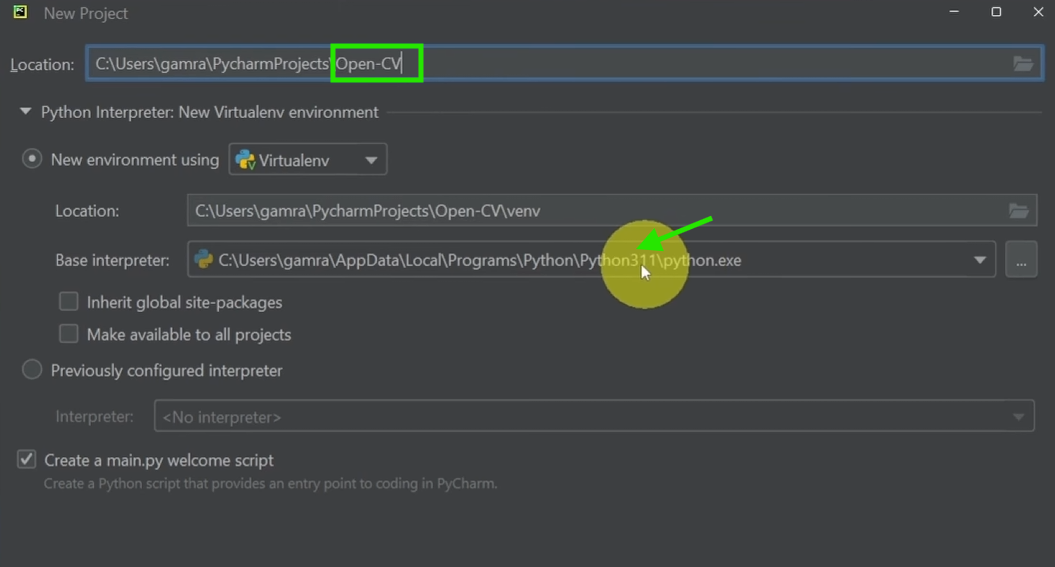Select New environment using radio button
Viewport: 1055px width, 567px height.
coord(32,159)
